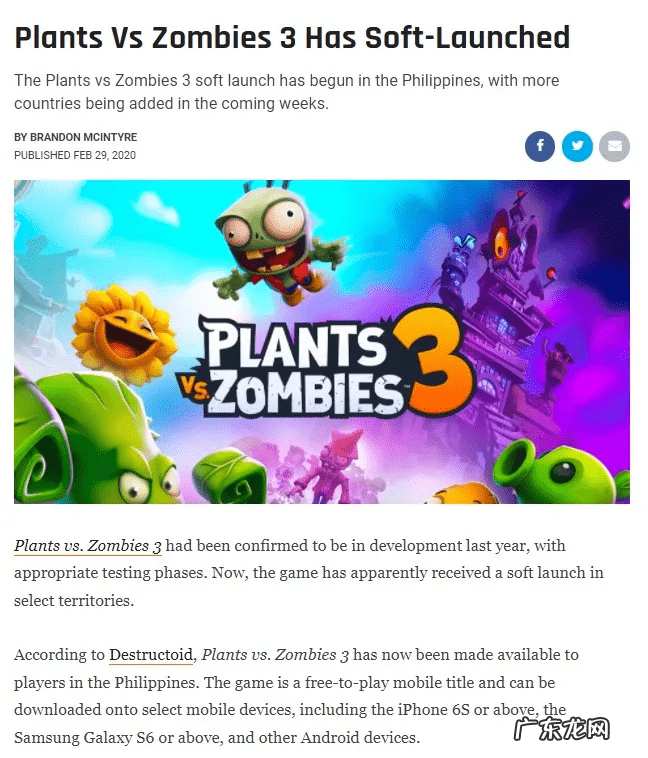648x758 pixels.
Task: Open the Destructoid source link
Action: point(151,655)
